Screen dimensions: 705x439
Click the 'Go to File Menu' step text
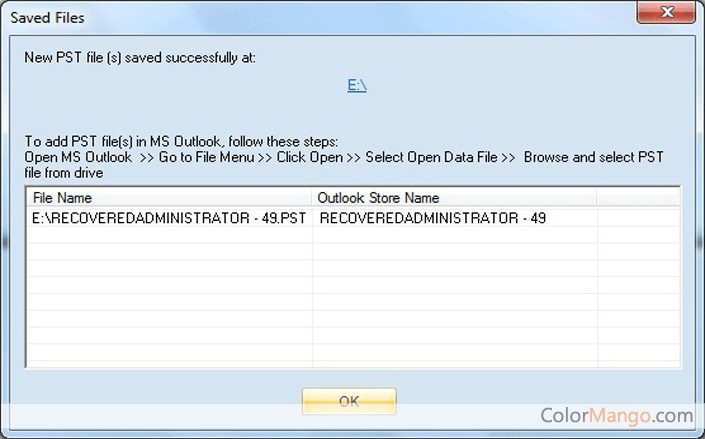[207, 157]
